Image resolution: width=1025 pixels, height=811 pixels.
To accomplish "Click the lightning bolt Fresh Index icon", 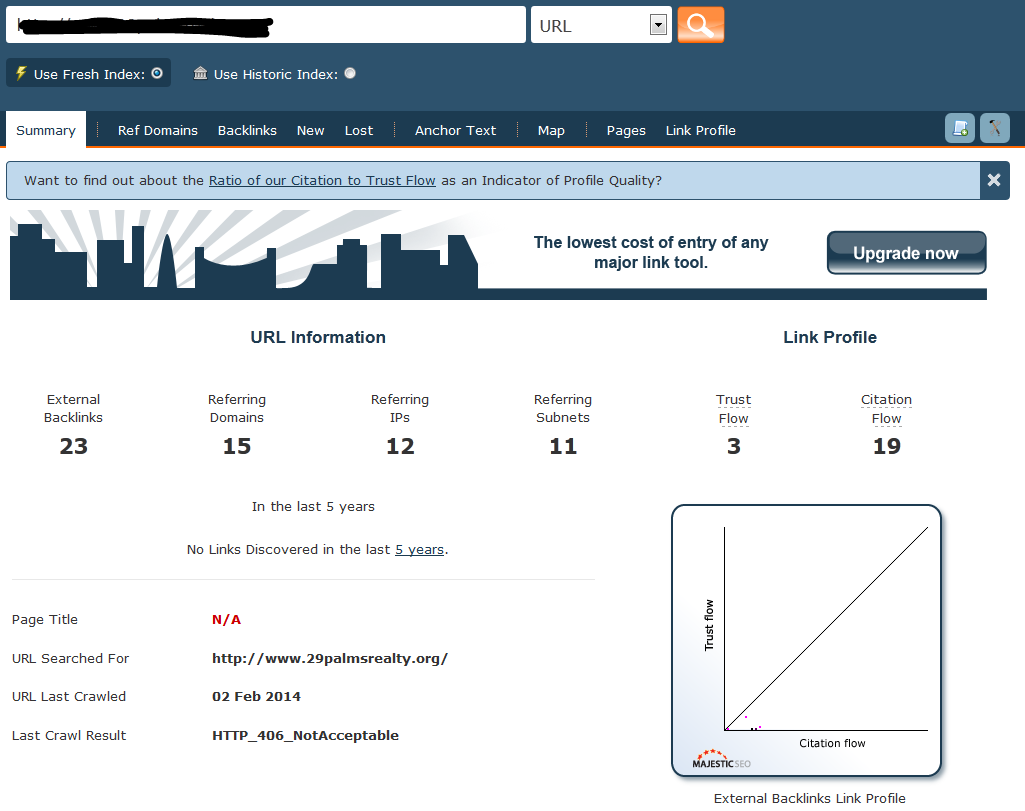I will click(20, 73).
